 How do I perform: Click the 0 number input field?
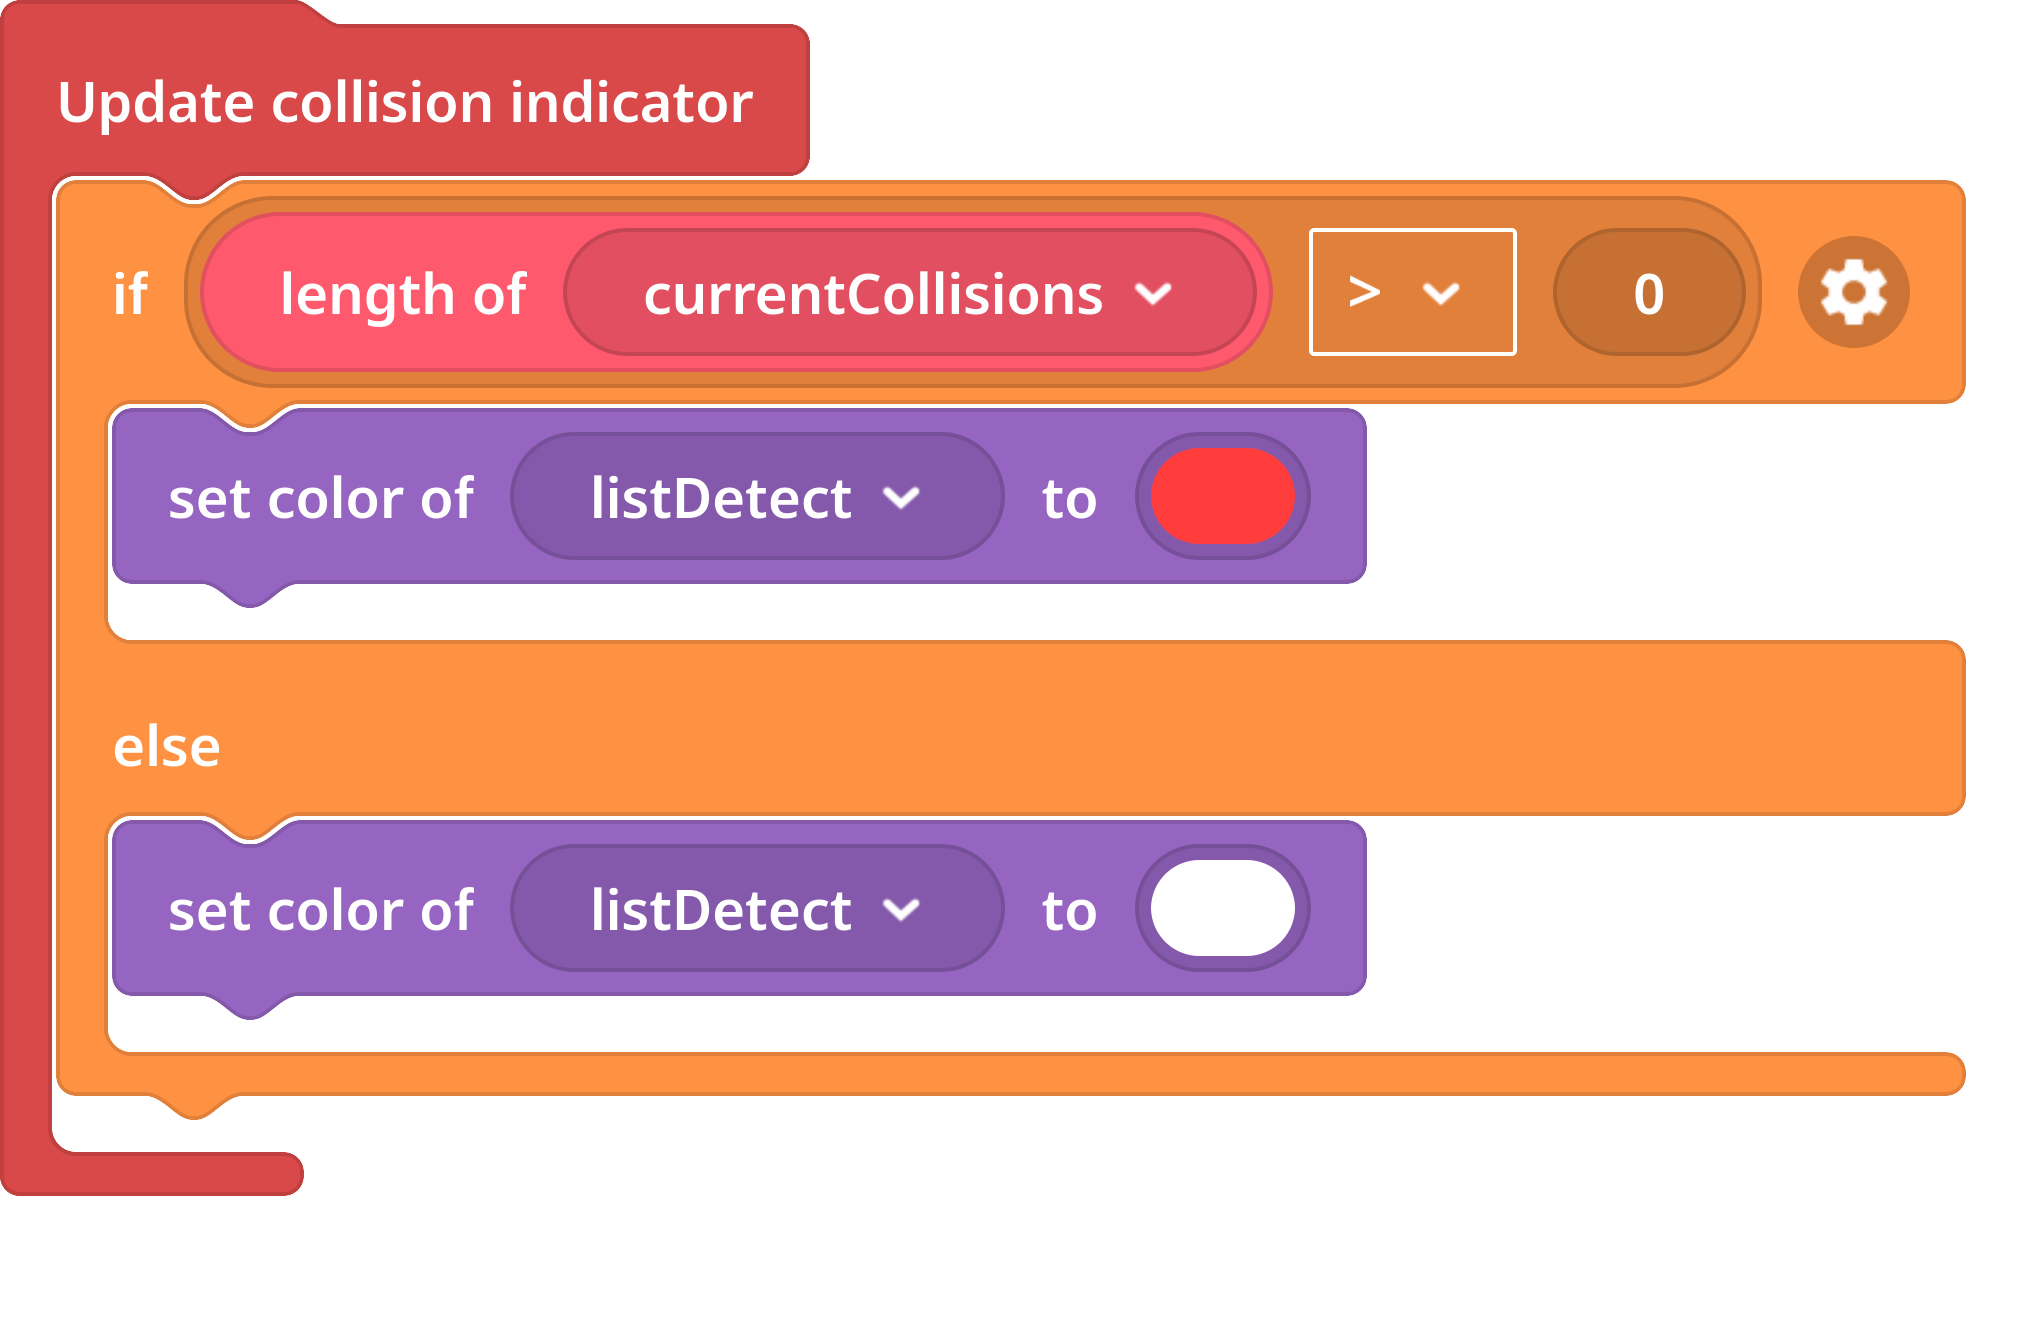1649,293
